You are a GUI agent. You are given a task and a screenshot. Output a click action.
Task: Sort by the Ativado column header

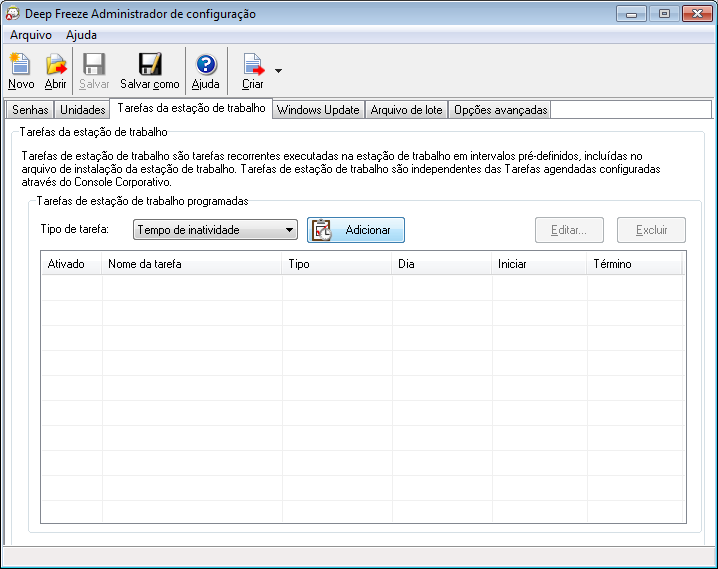[71, 264]
